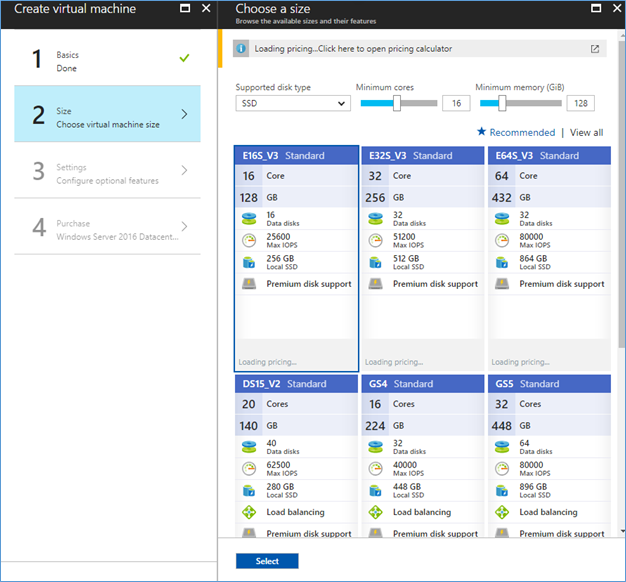Click data disks icon on E32S_V3 card
Viewport: 626px width, 582px height.
(375, 219)
